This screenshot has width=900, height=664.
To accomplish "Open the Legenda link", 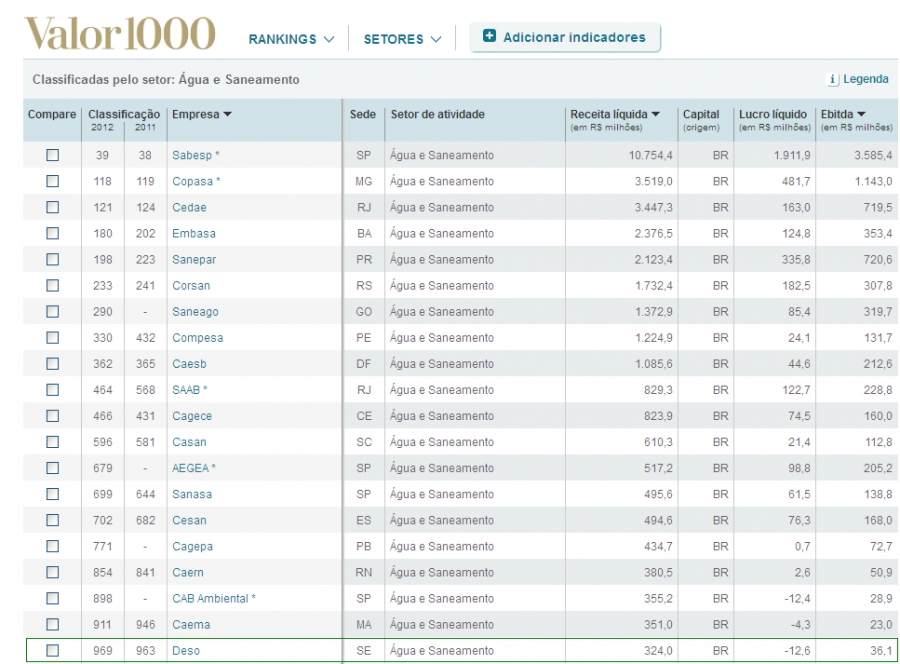I will [x=866, y=79].
